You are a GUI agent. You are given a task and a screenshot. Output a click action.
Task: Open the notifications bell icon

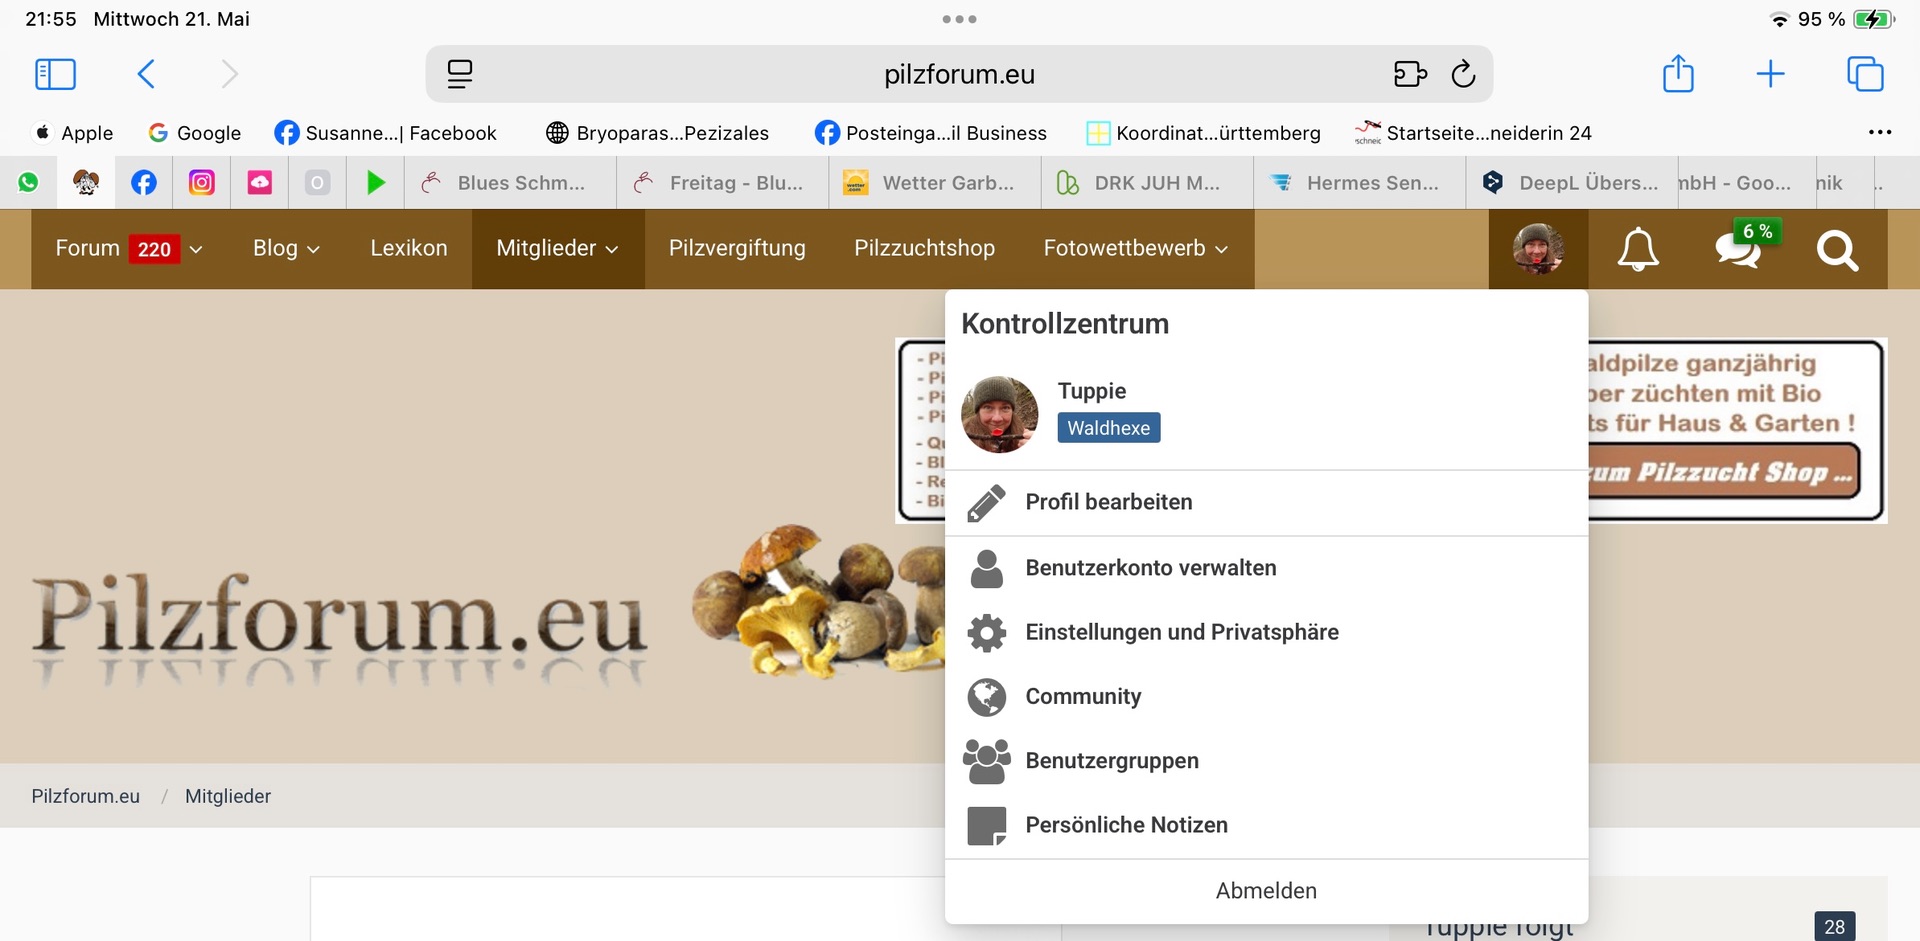coord(1638,249)
